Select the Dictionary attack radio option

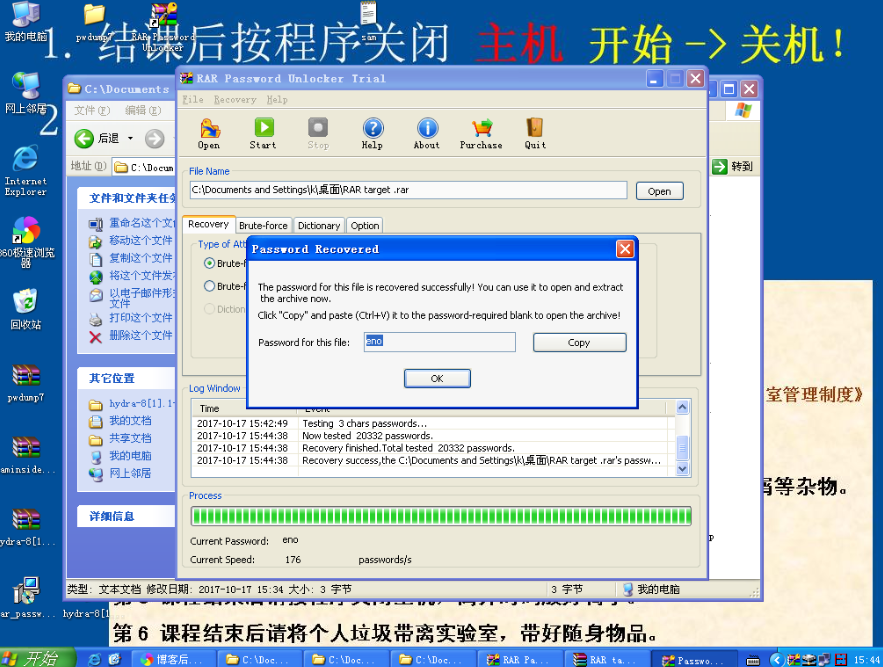point(209,309)
